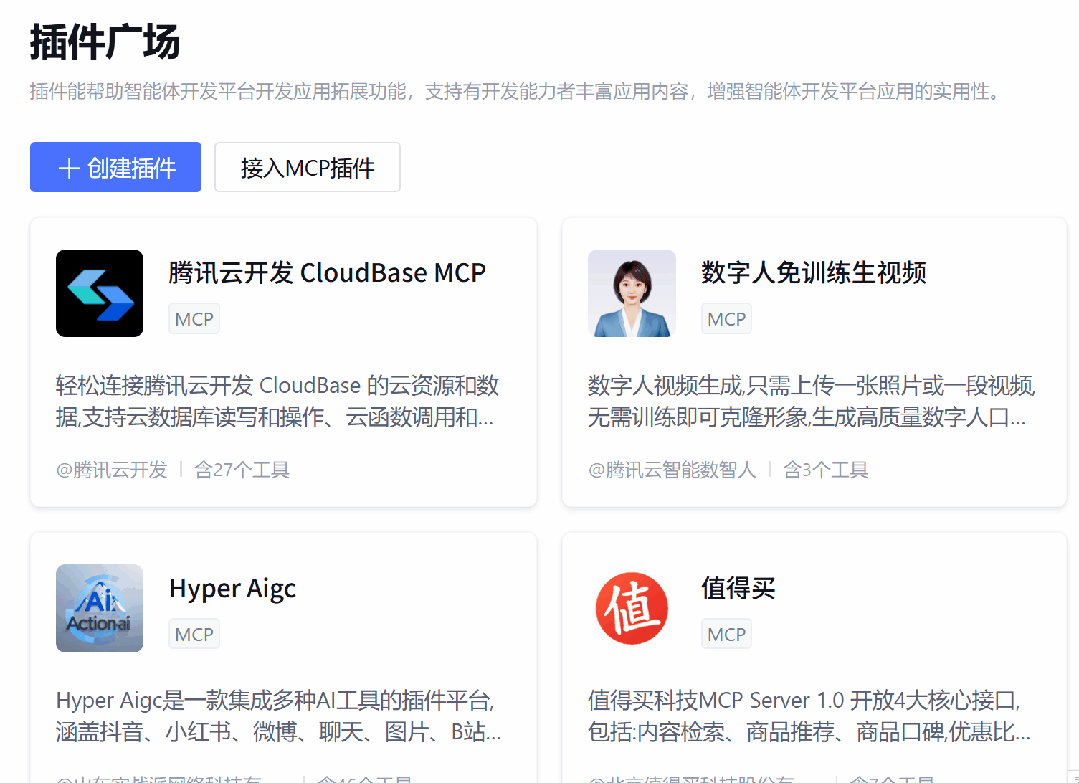The image size is (1079, 783).
Task: Select the Hyper Aigc plugin title
Action: [233, 589]
